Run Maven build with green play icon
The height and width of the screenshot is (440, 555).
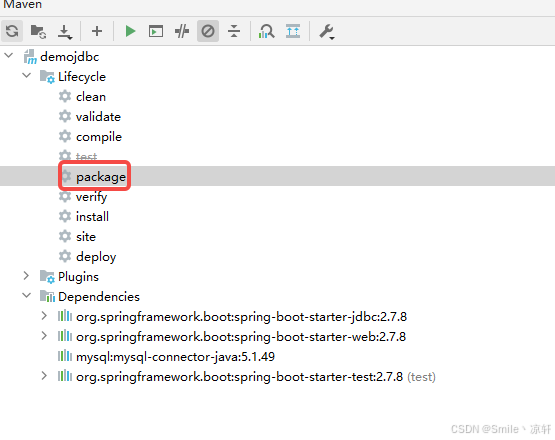click(130, 31)
